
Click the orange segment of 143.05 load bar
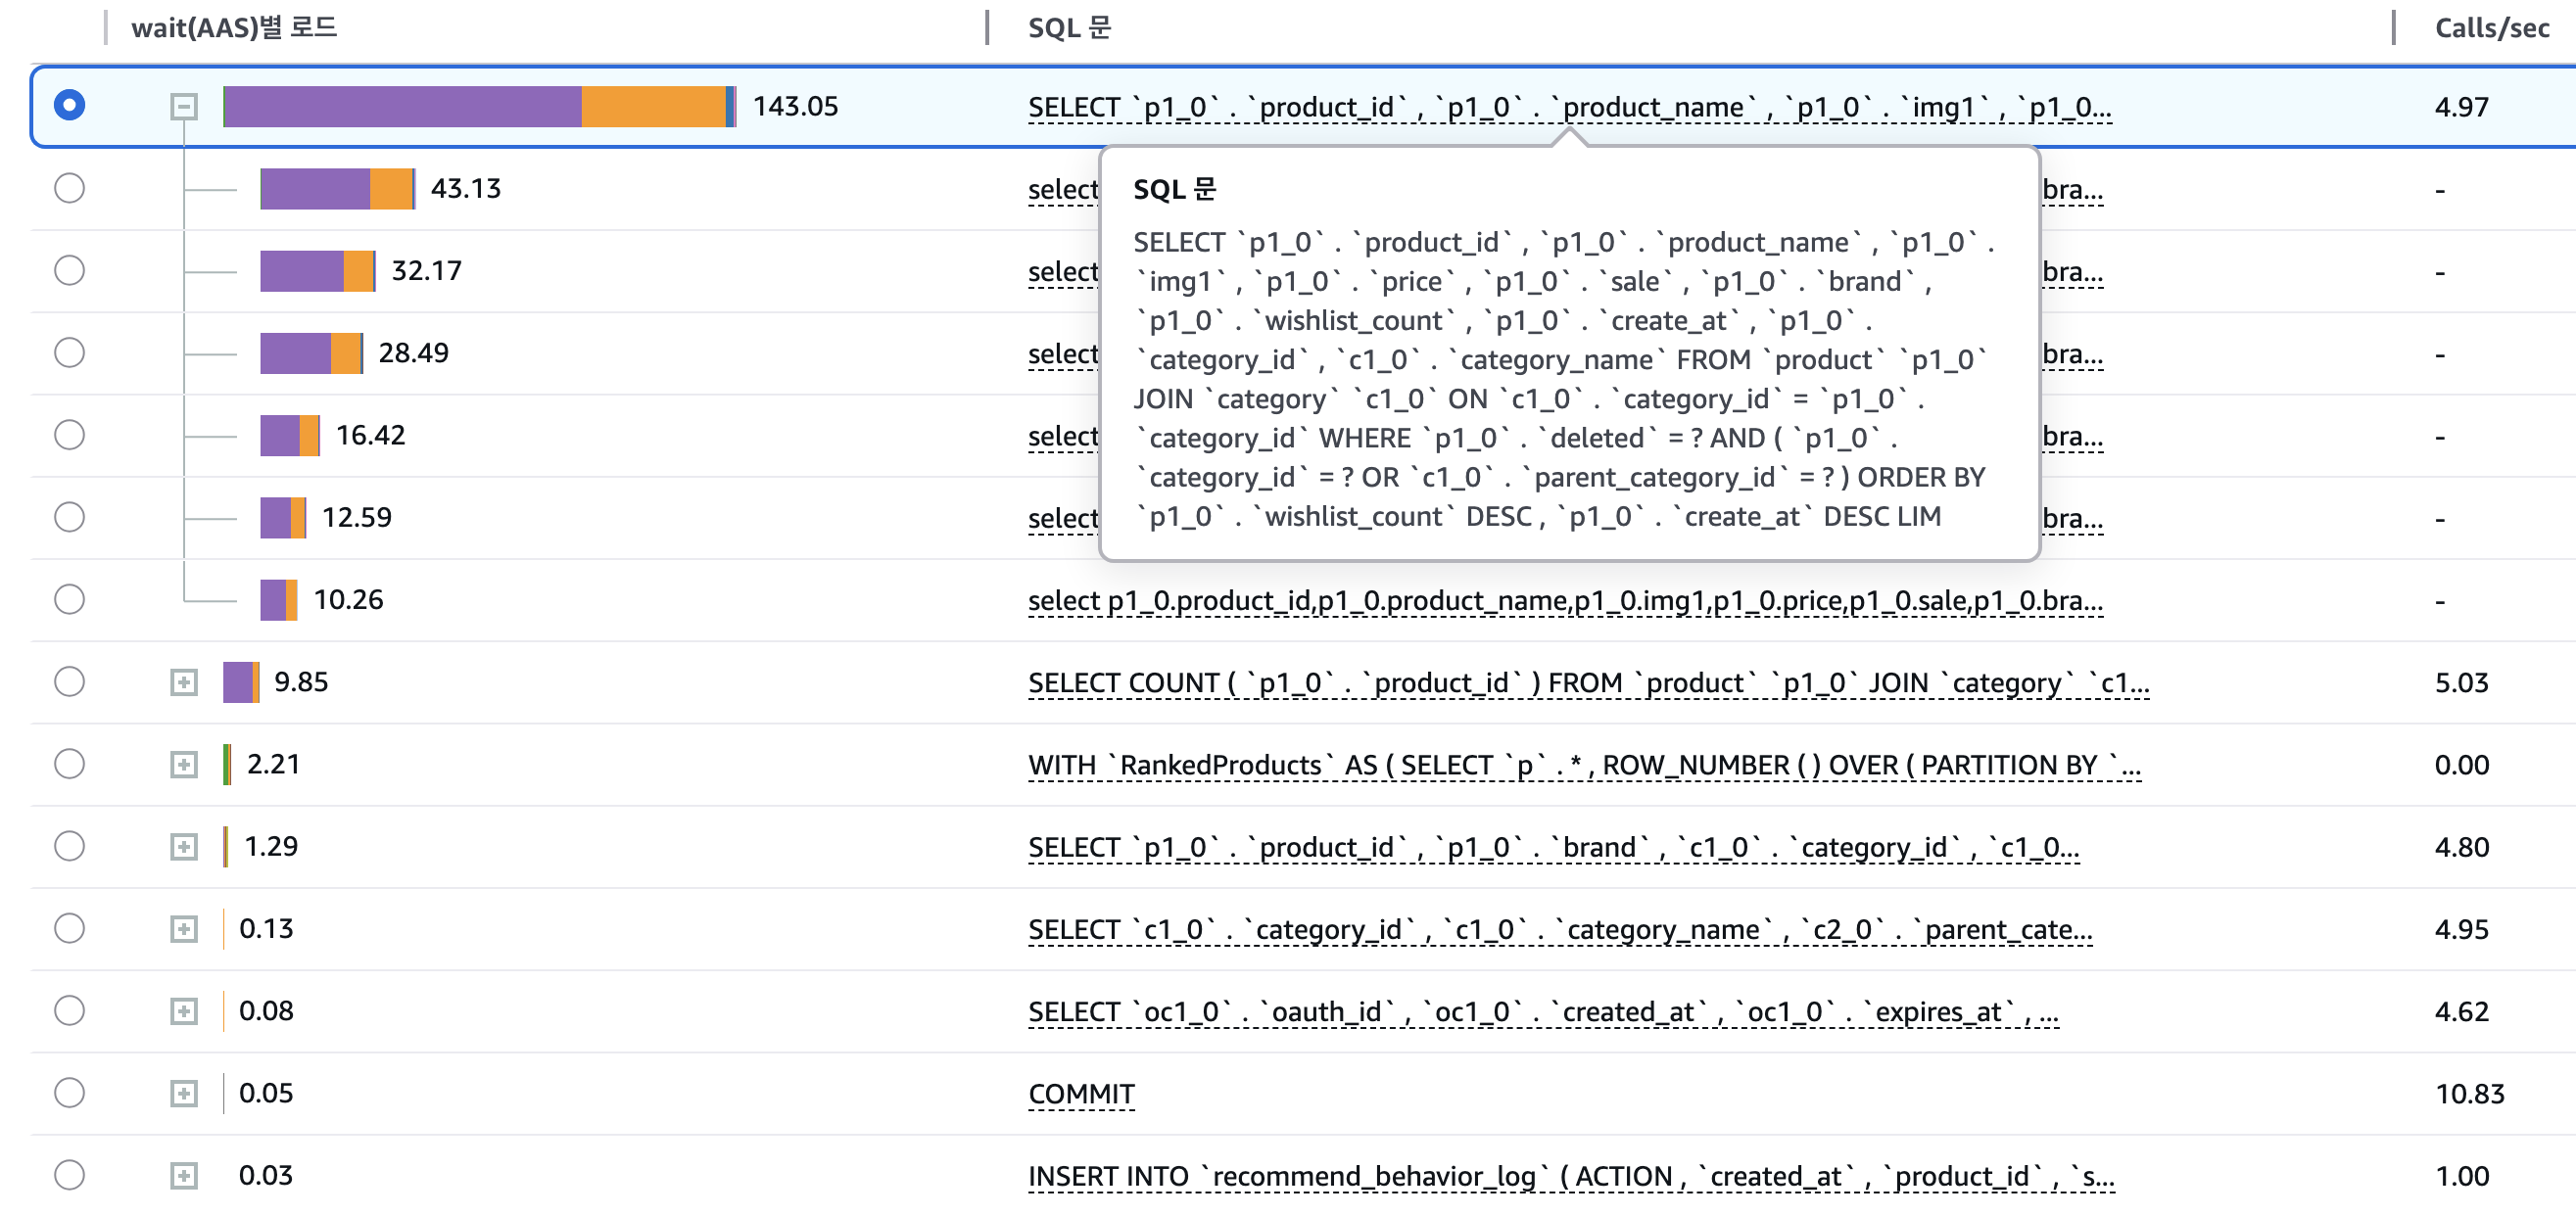click(x=653, y=106)
